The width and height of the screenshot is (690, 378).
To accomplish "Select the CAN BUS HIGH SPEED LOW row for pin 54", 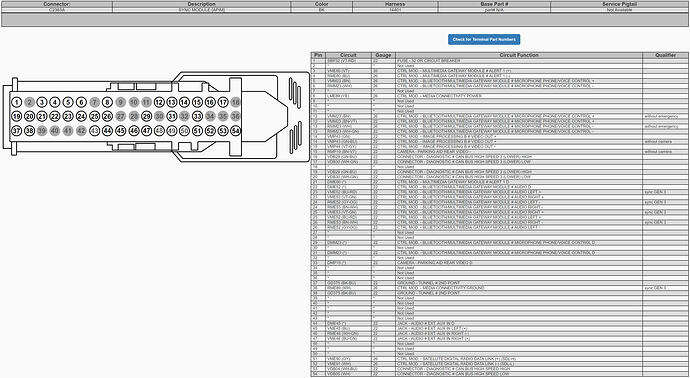I will tap(499, 374).
